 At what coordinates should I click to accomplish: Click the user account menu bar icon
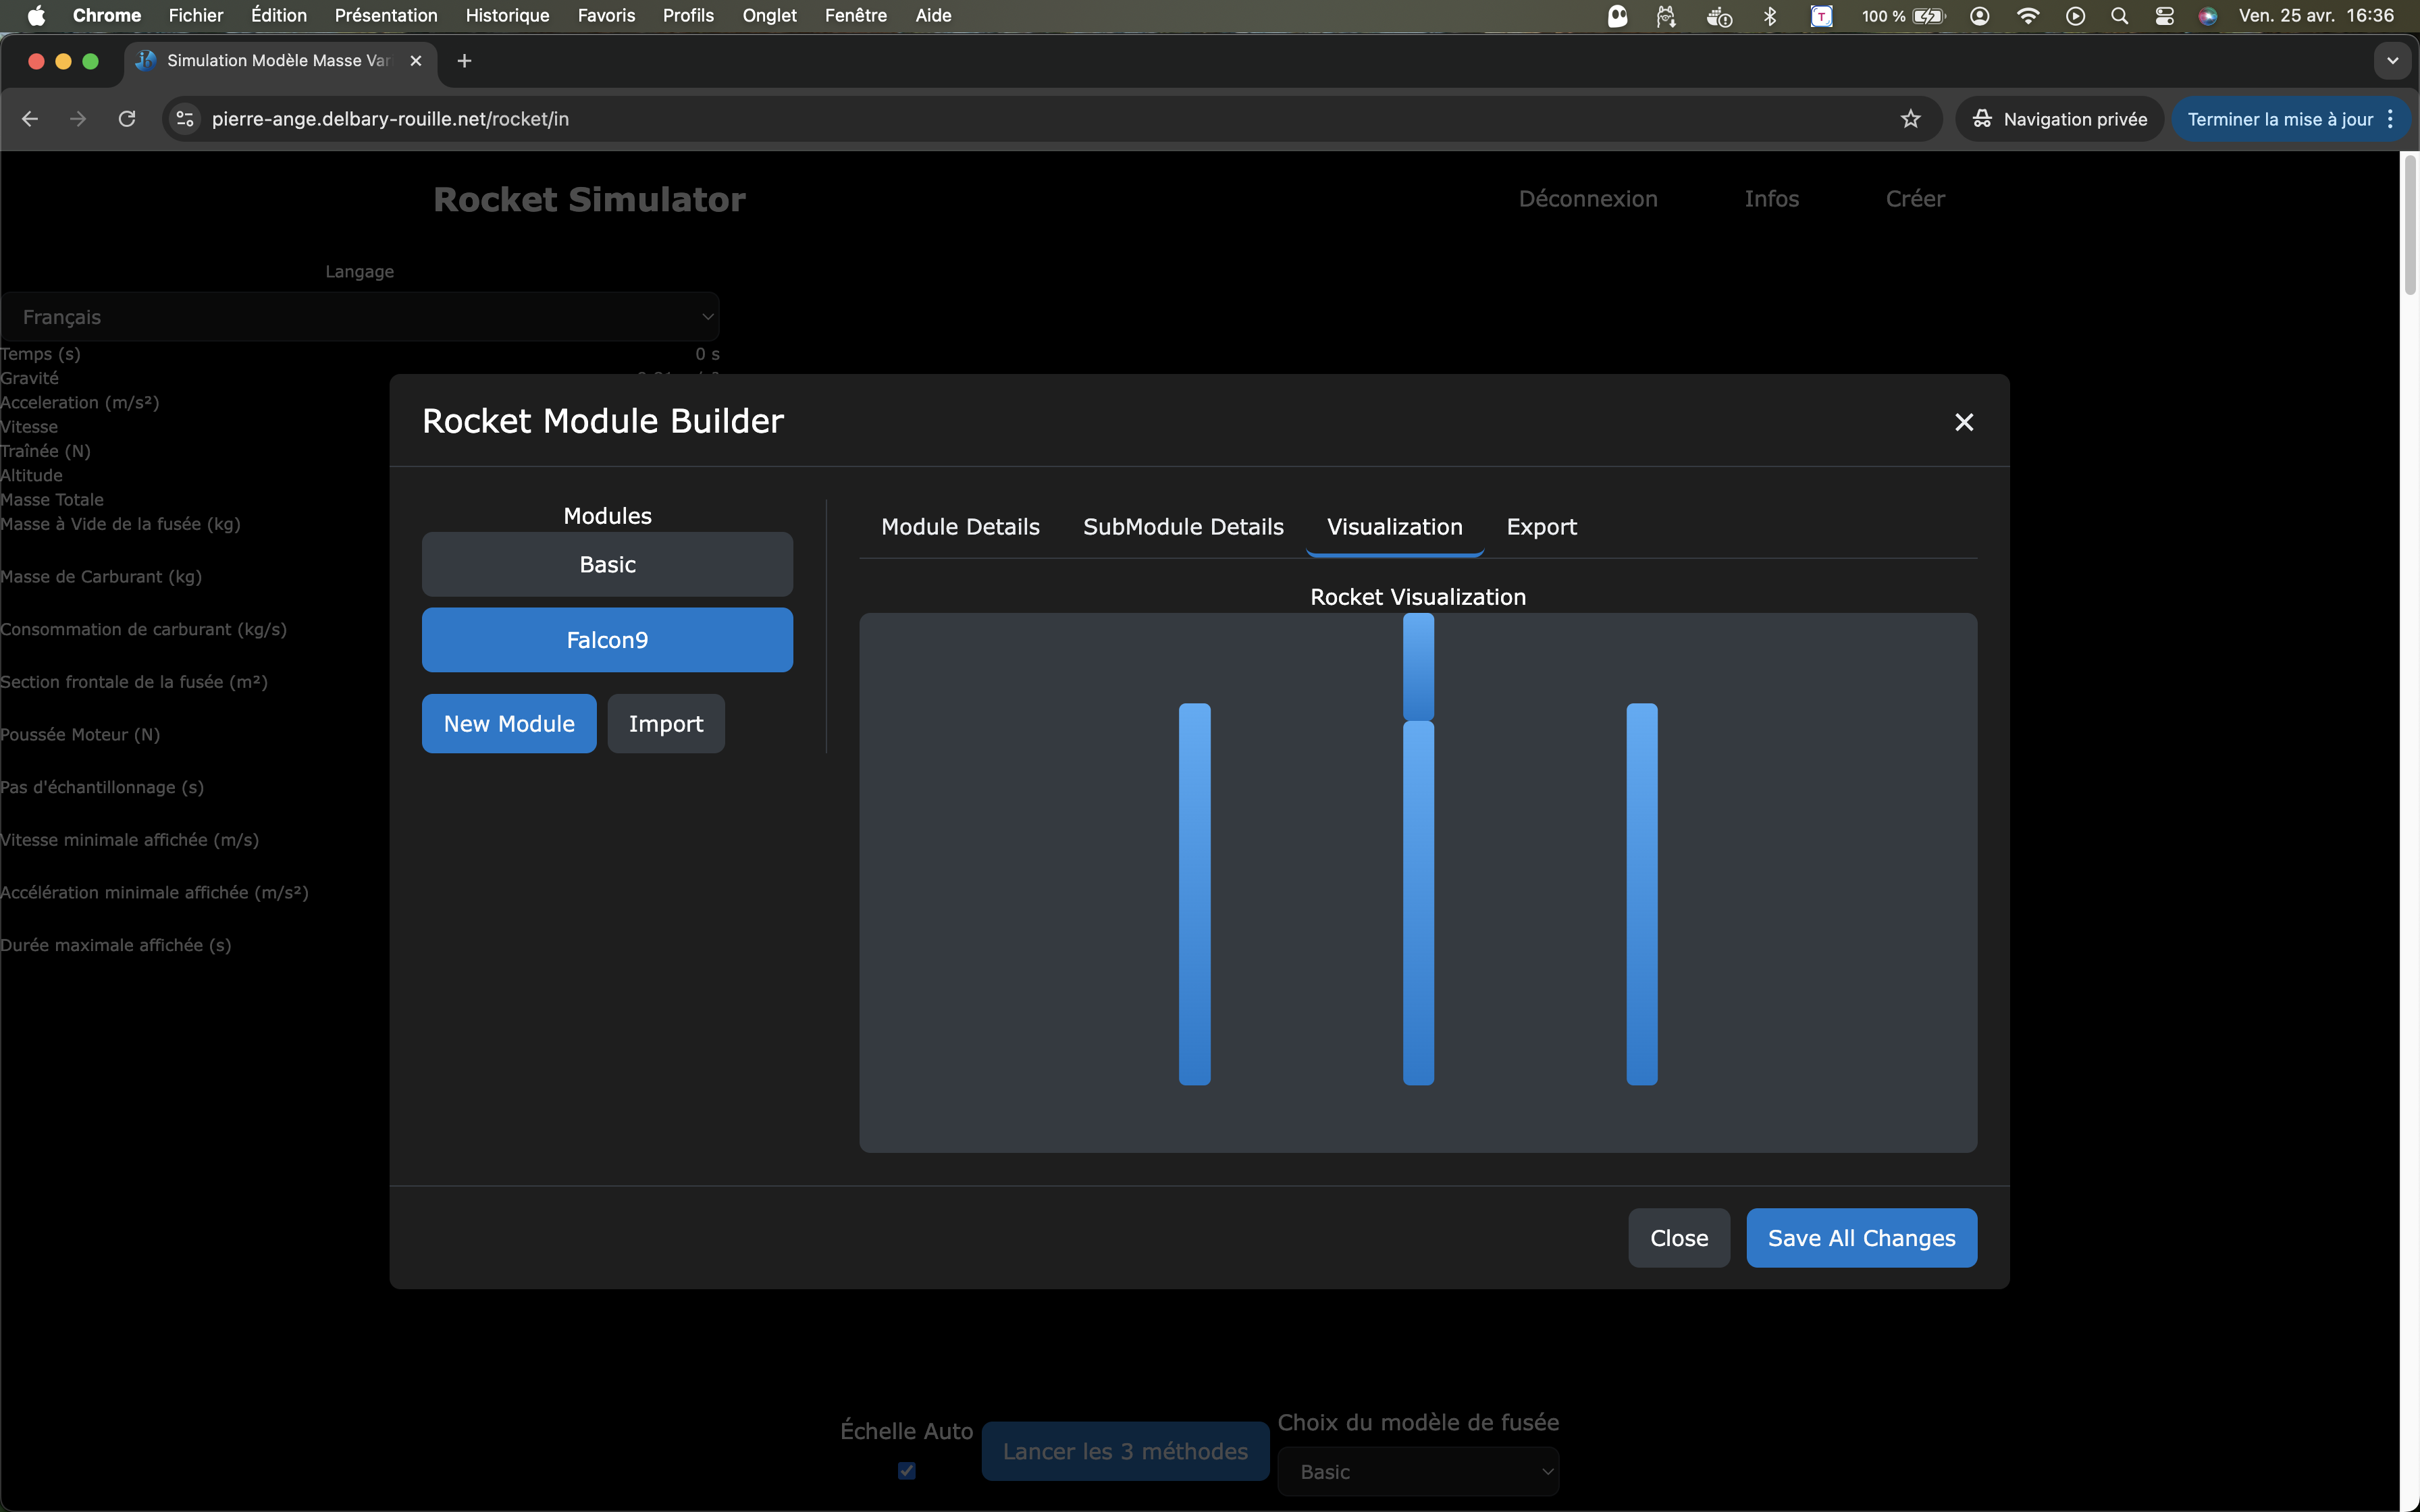click(1979, 15)
